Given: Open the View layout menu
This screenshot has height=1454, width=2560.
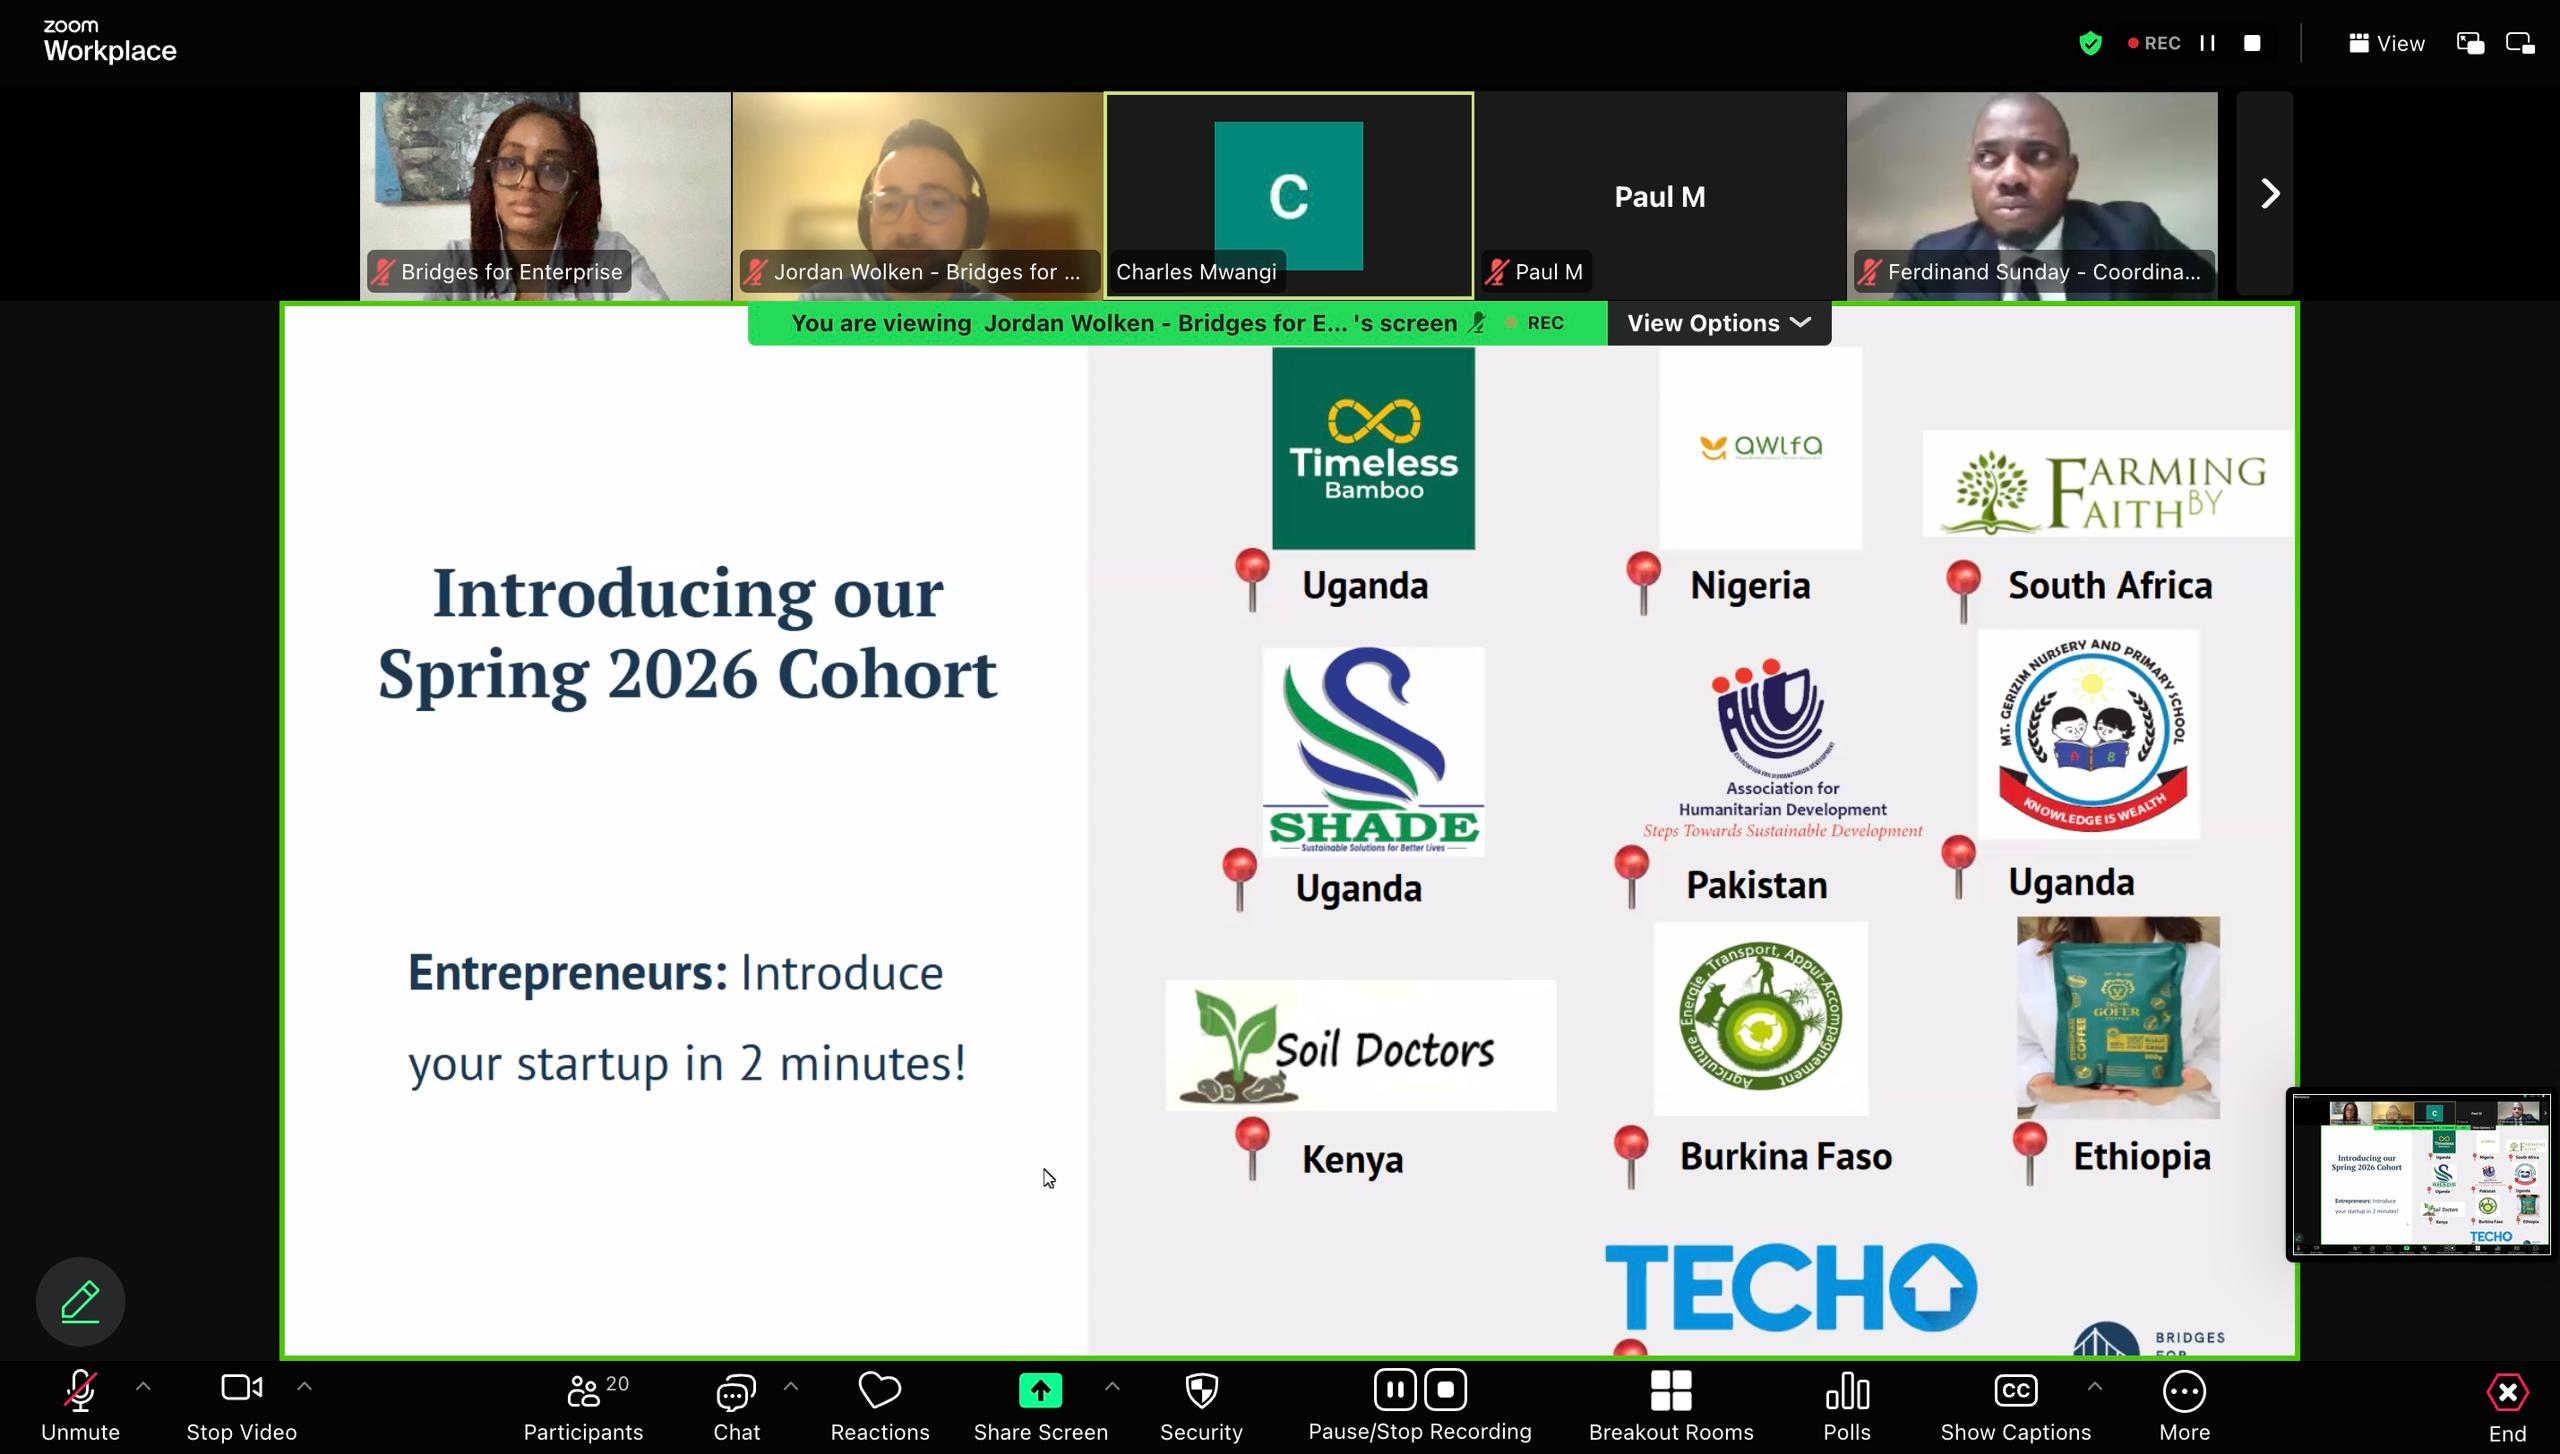Looking at the screenshot, I should pyautogui.click(x=2387, y=43).
